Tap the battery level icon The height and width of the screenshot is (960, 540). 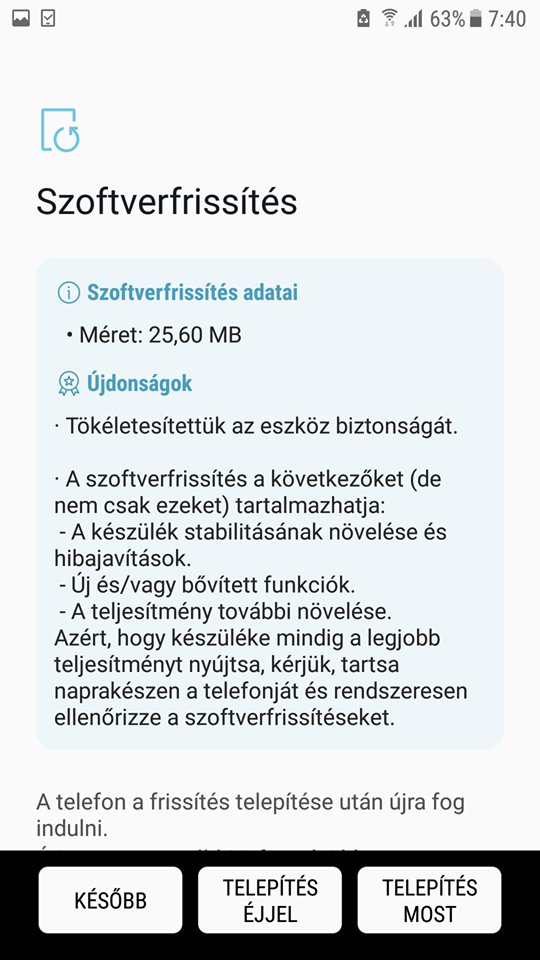pyautogui.click(x=476, y=19)
